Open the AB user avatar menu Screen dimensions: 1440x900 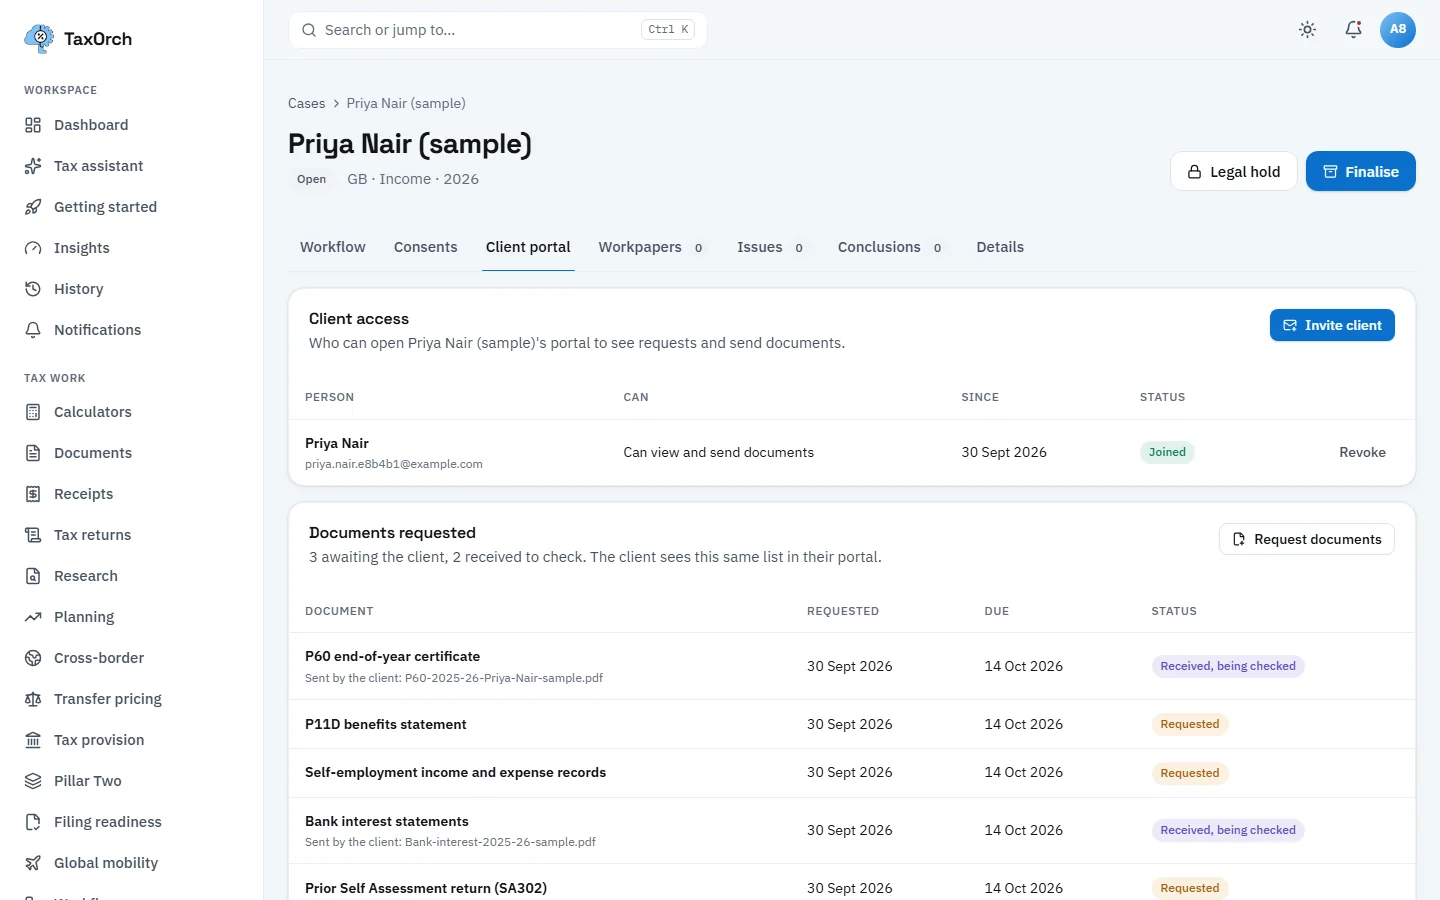point(1398,30)
